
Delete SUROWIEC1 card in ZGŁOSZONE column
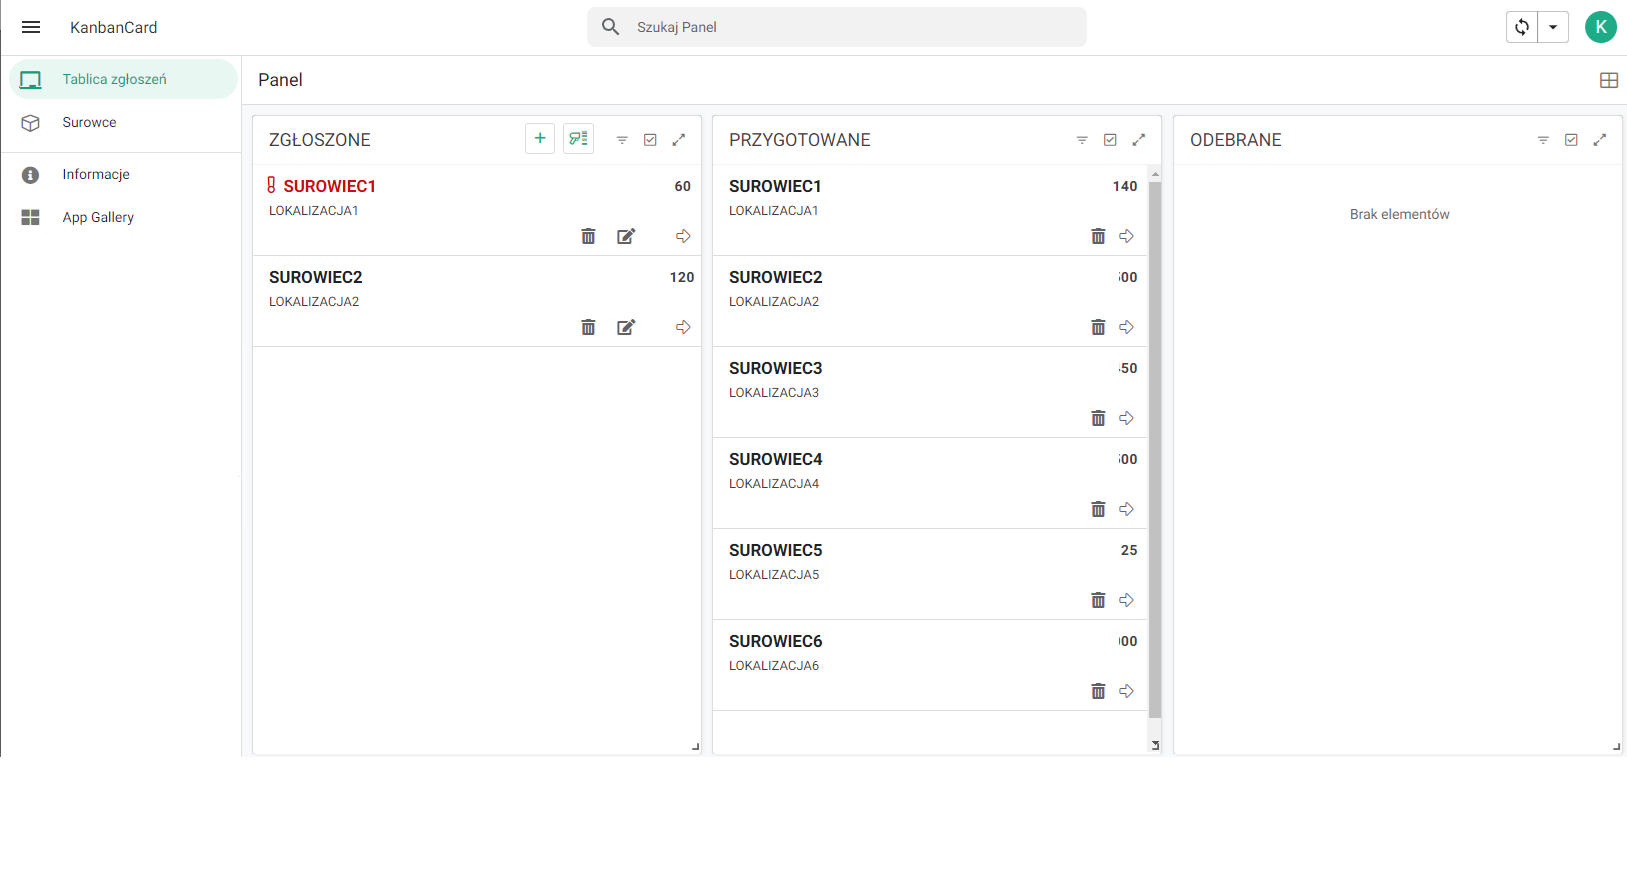588,237
